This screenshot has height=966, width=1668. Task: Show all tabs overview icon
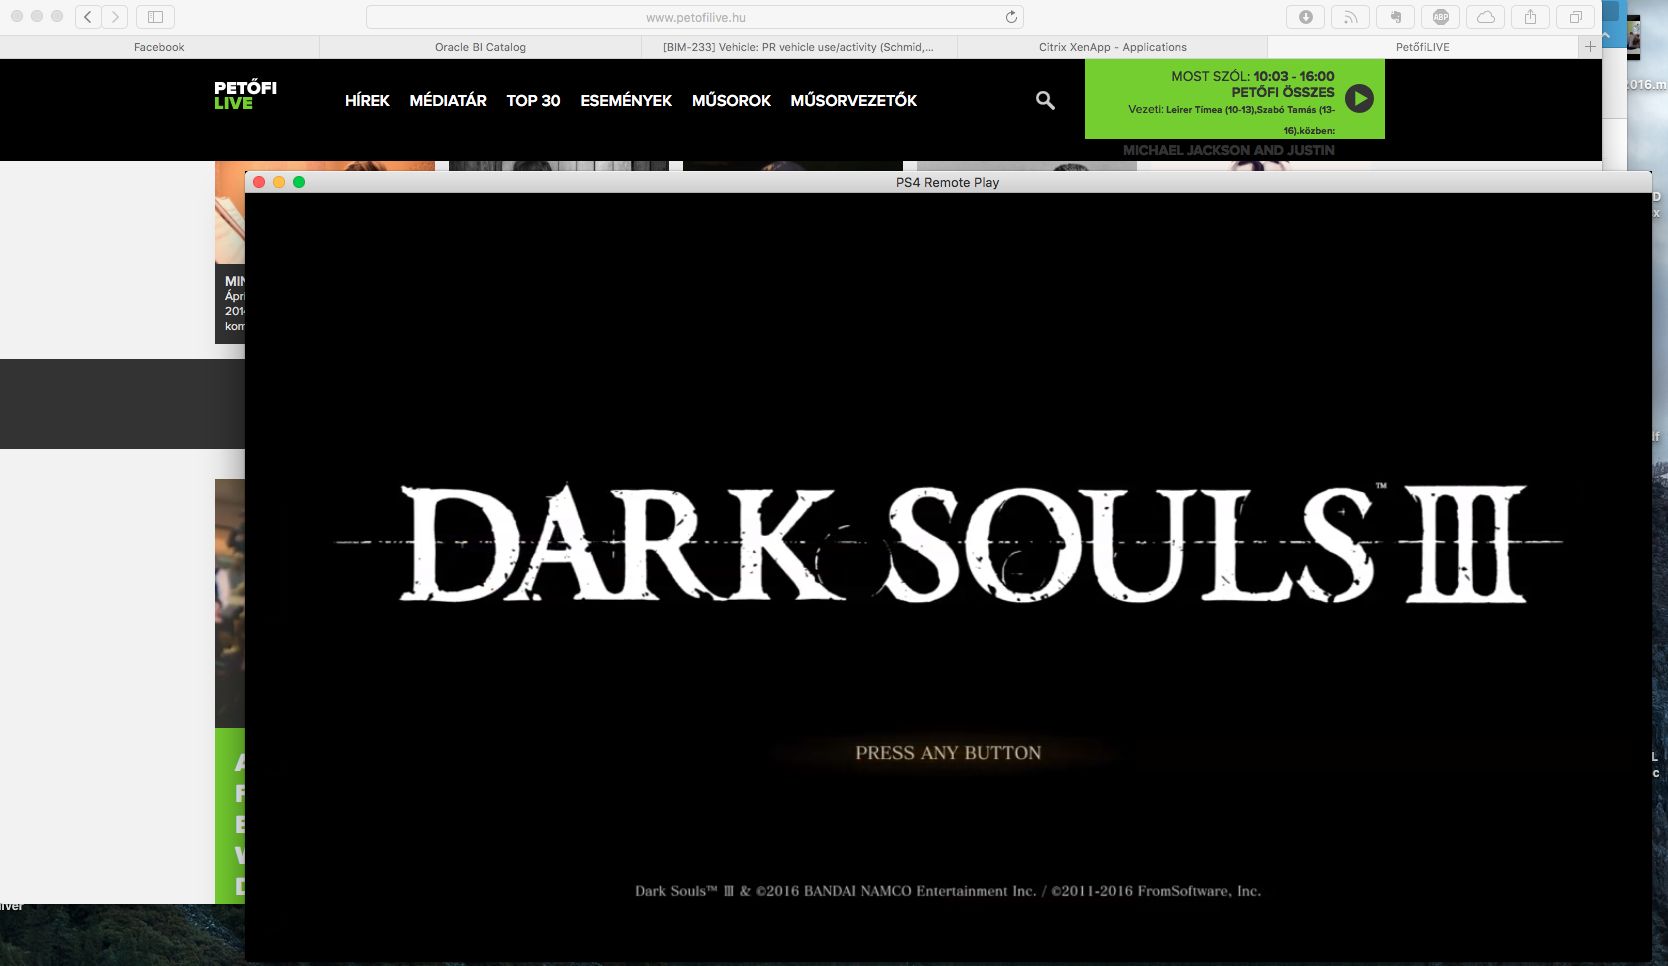click(x=1575, y=17)
